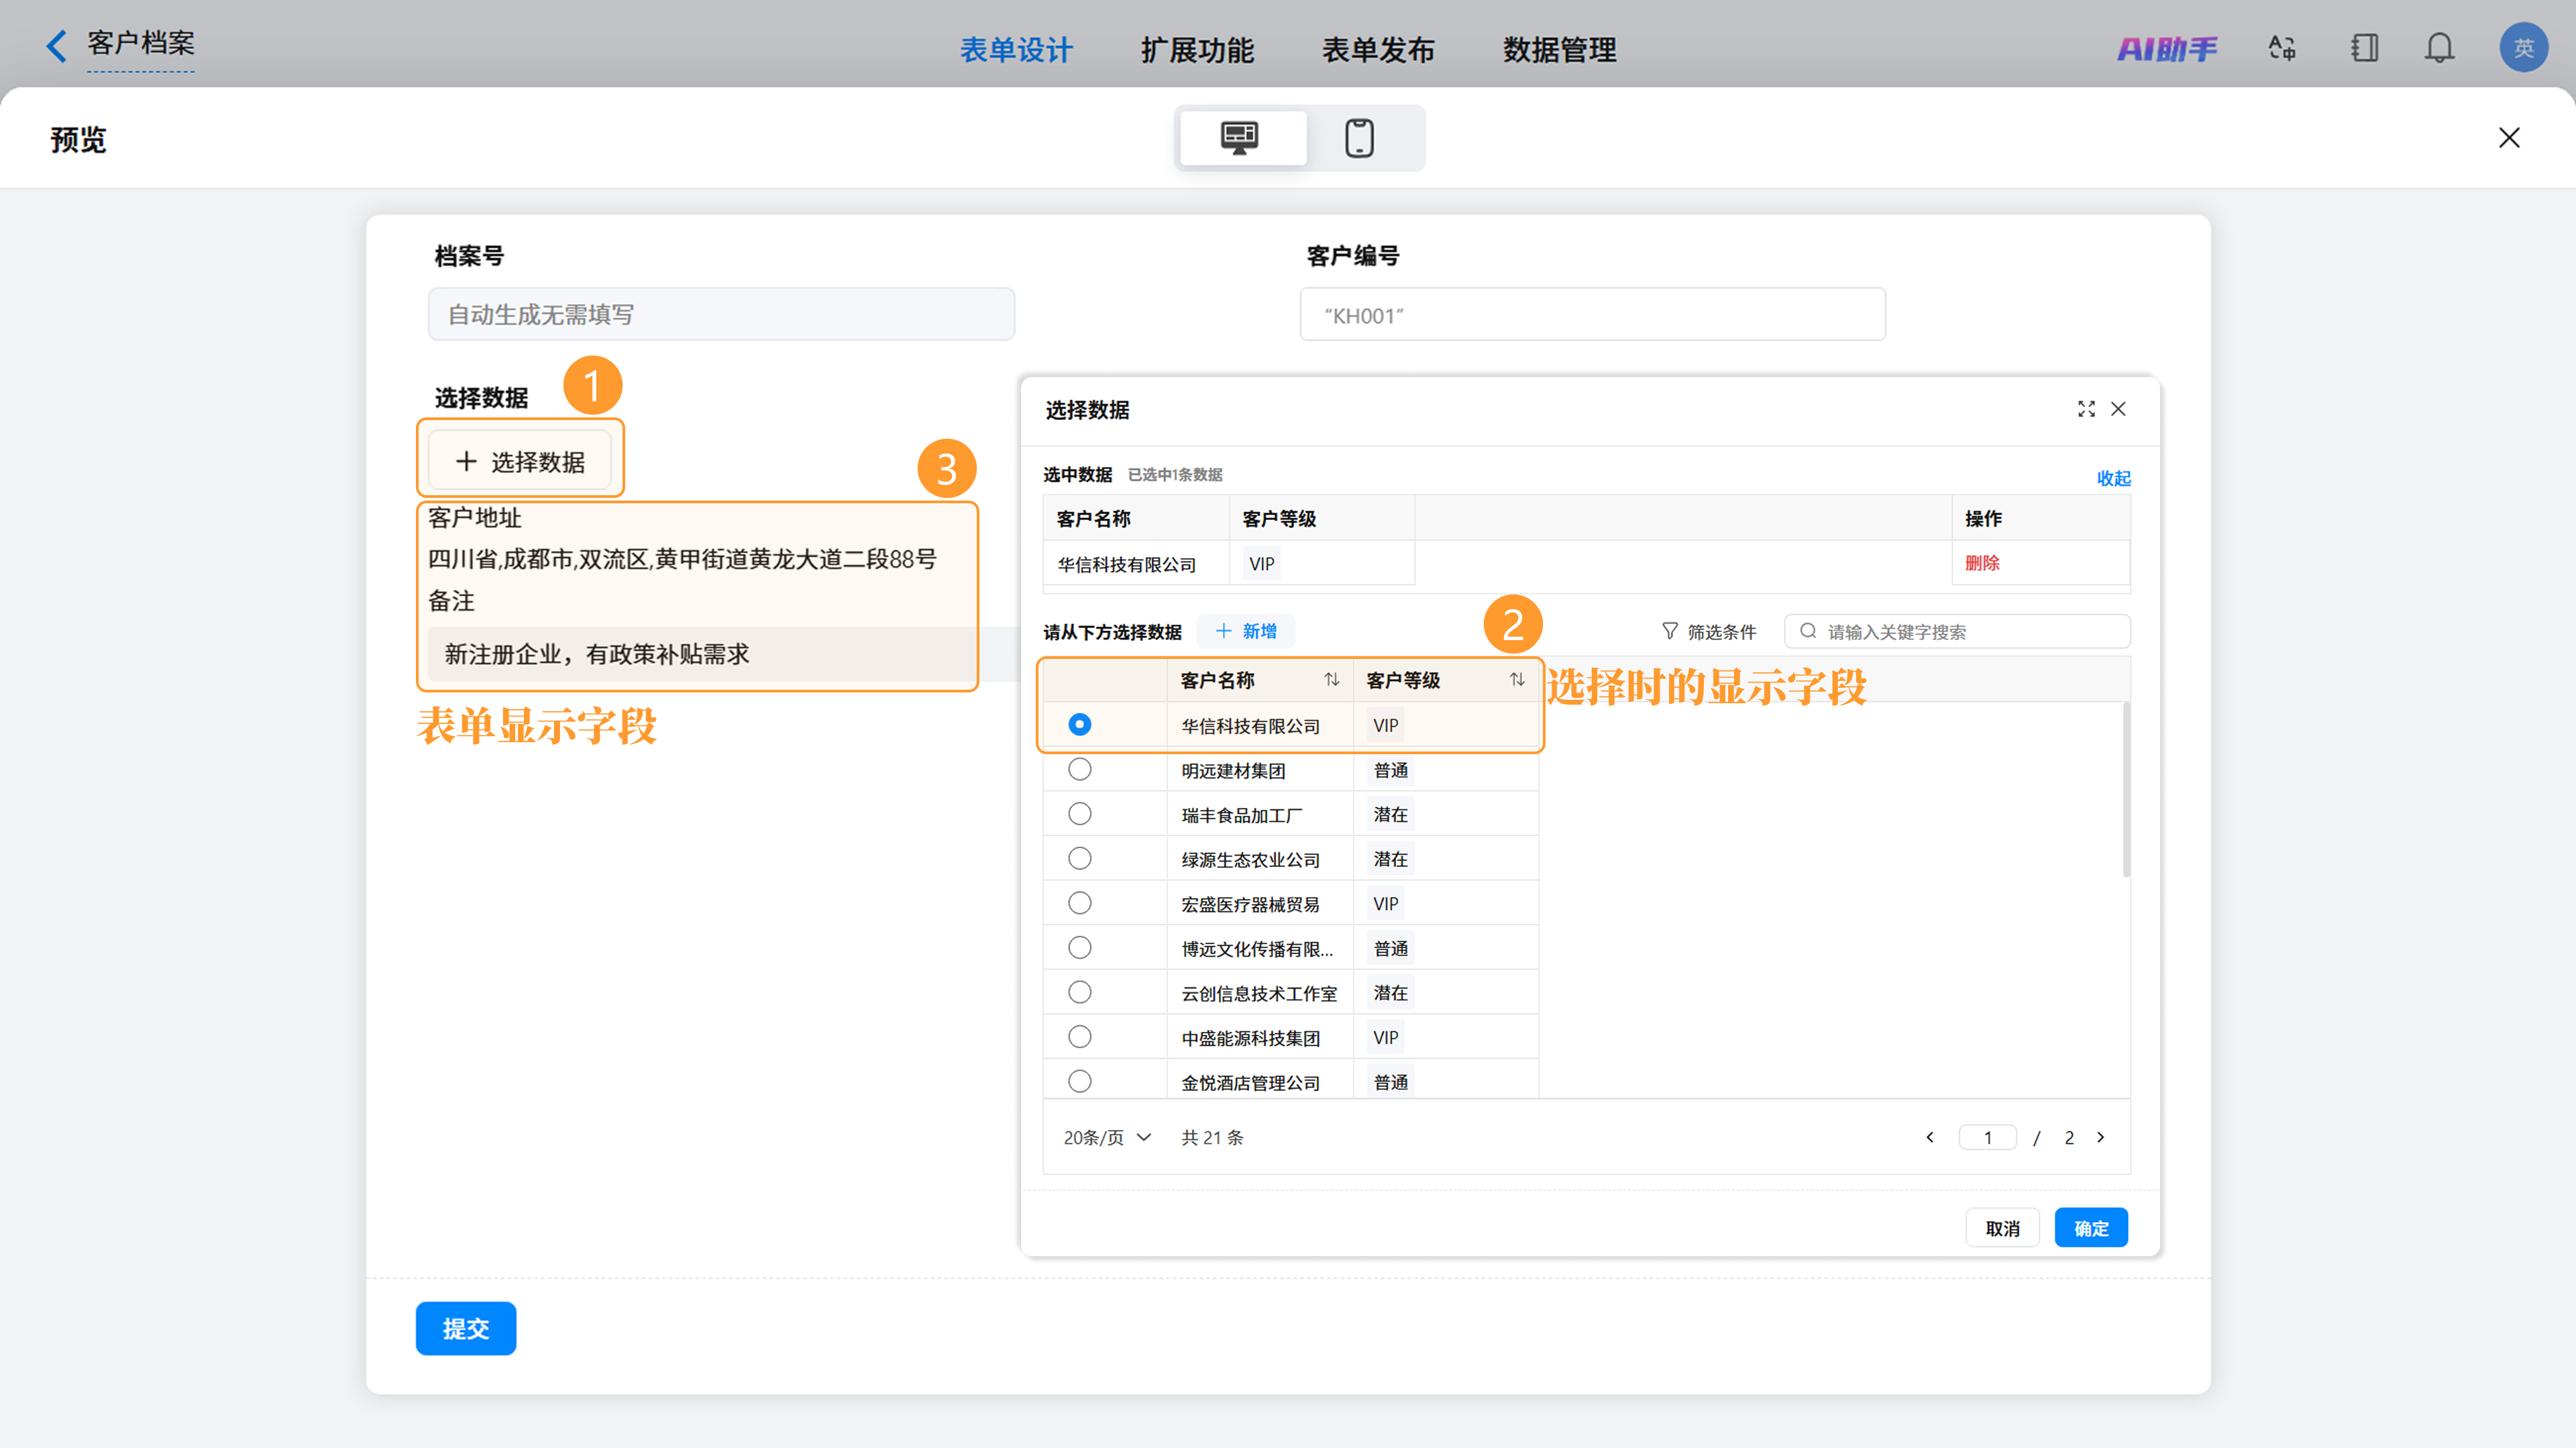Click 取消 to cancel selection
Screen dimensions: 2576x1448
pos(2002,1228)
